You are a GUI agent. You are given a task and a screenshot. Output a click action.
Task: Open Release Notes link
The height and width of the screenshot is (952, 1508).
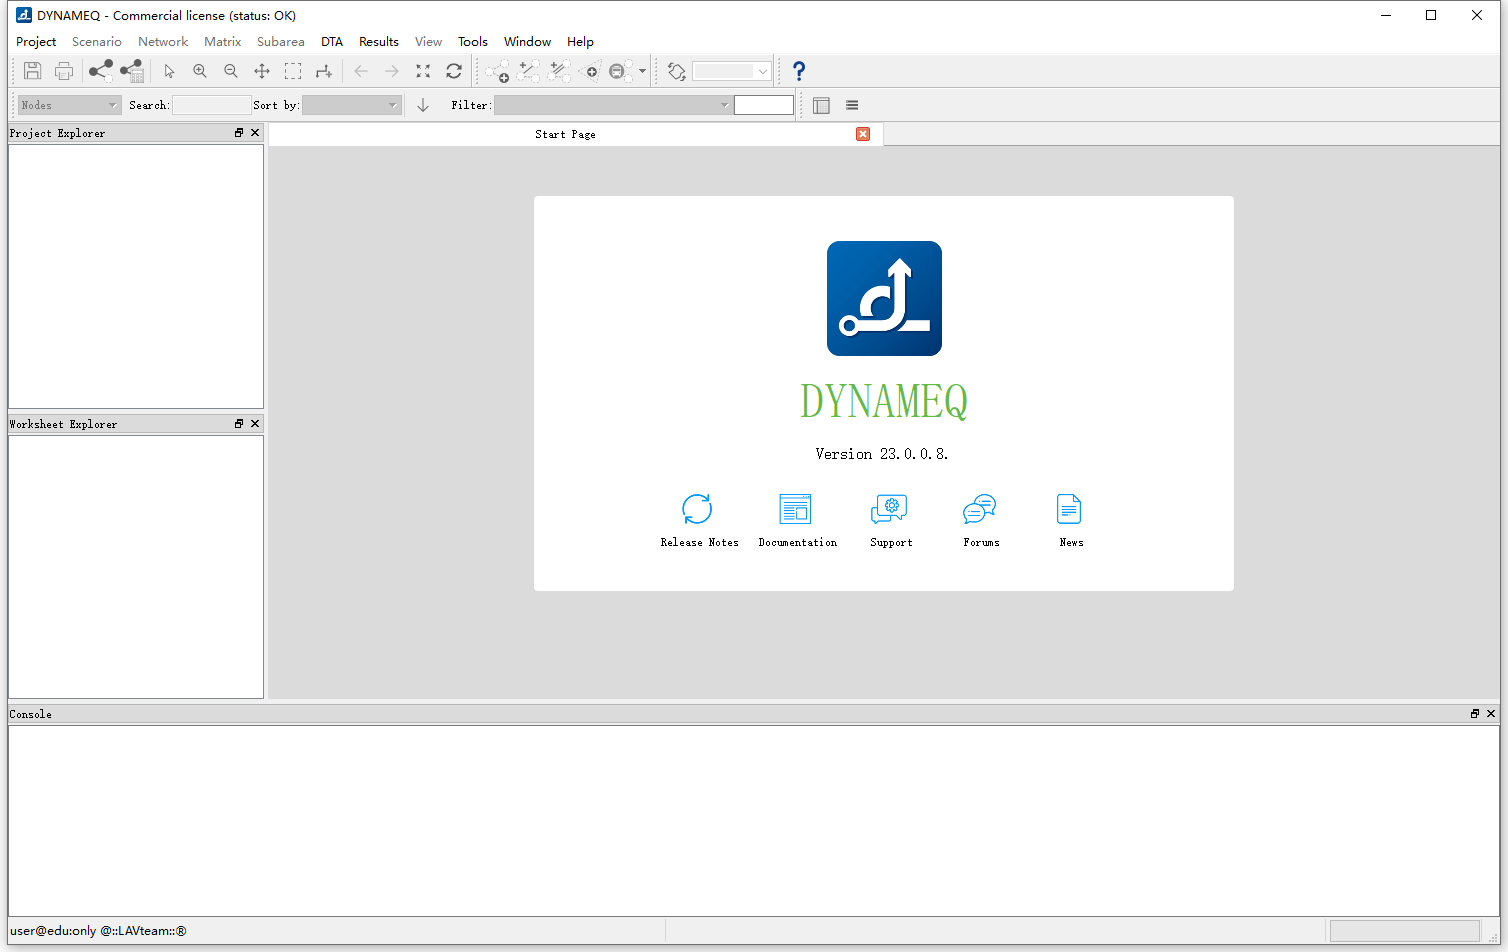coord(699,520)
